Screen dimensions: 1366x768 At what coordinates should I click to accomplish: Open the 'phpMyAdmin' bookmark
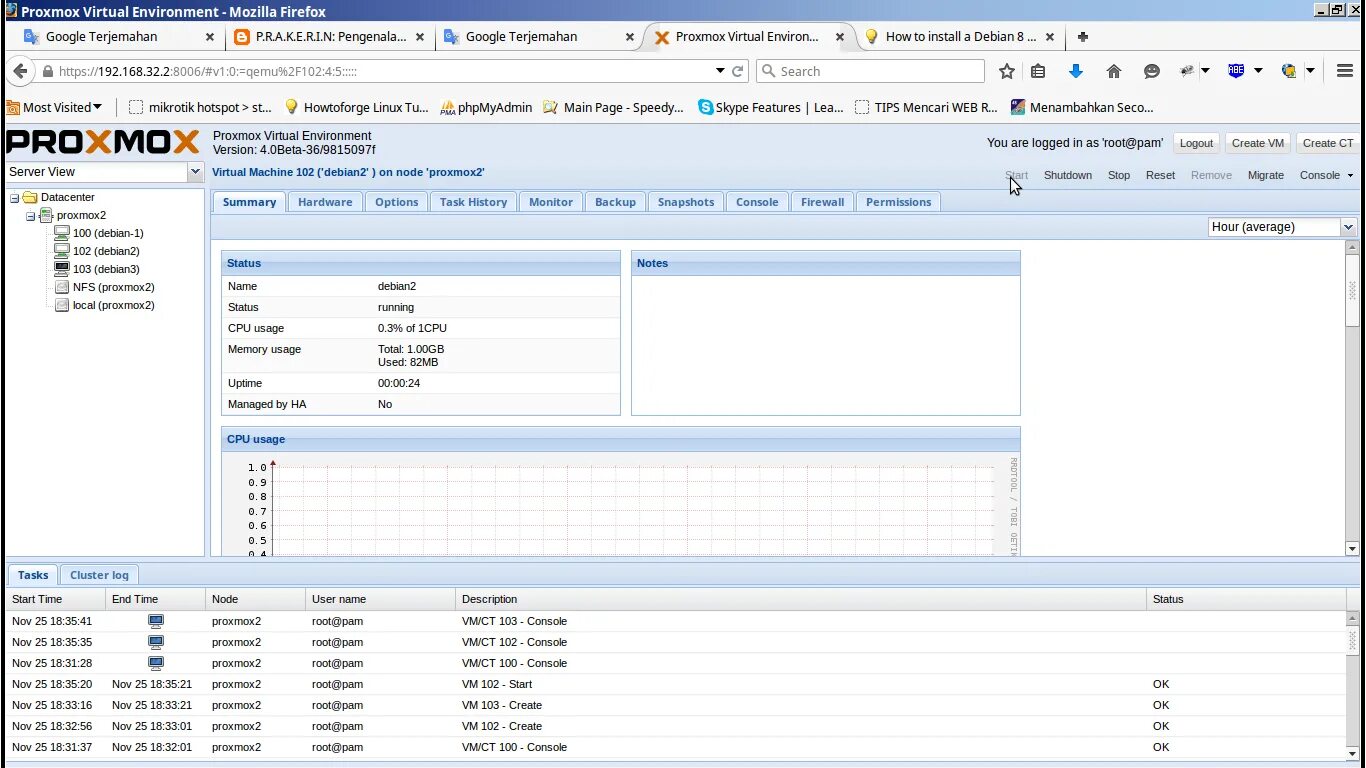tap(486, 107)
